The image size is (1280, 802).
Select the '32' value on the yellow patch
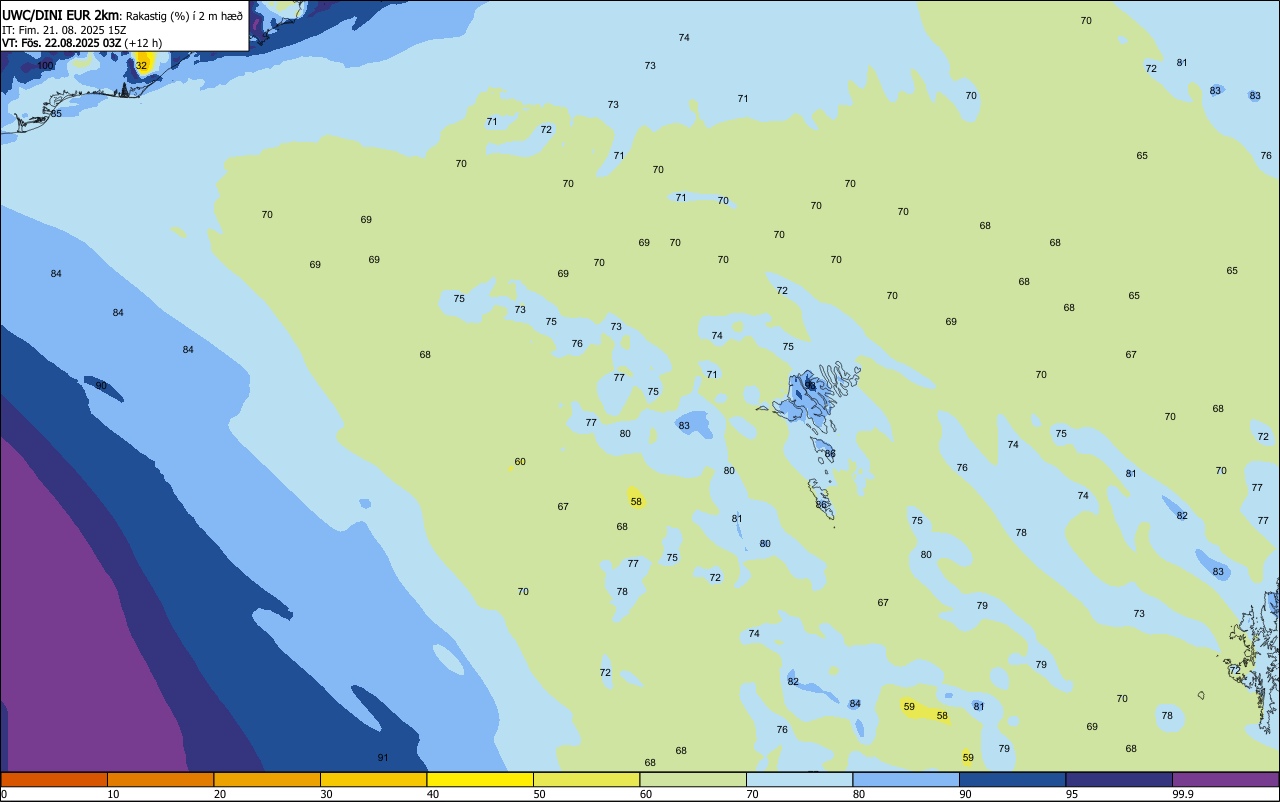pos(141,66)
